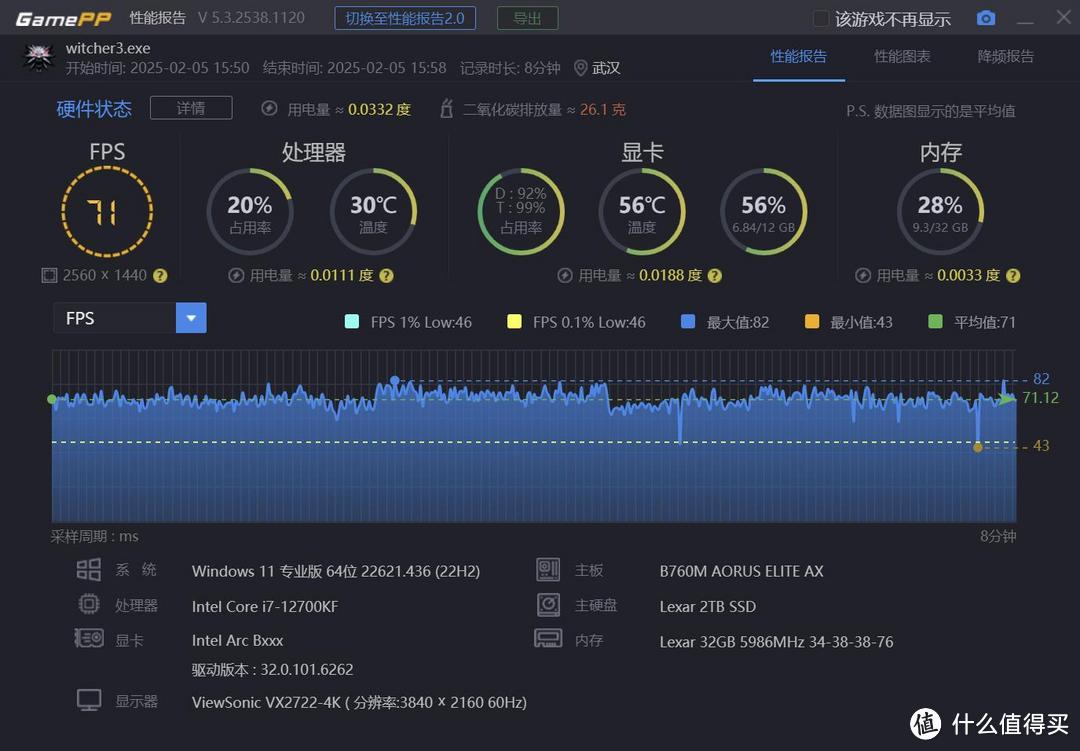Click 切换至性能报告2.0 button

[x=405, y=19]
